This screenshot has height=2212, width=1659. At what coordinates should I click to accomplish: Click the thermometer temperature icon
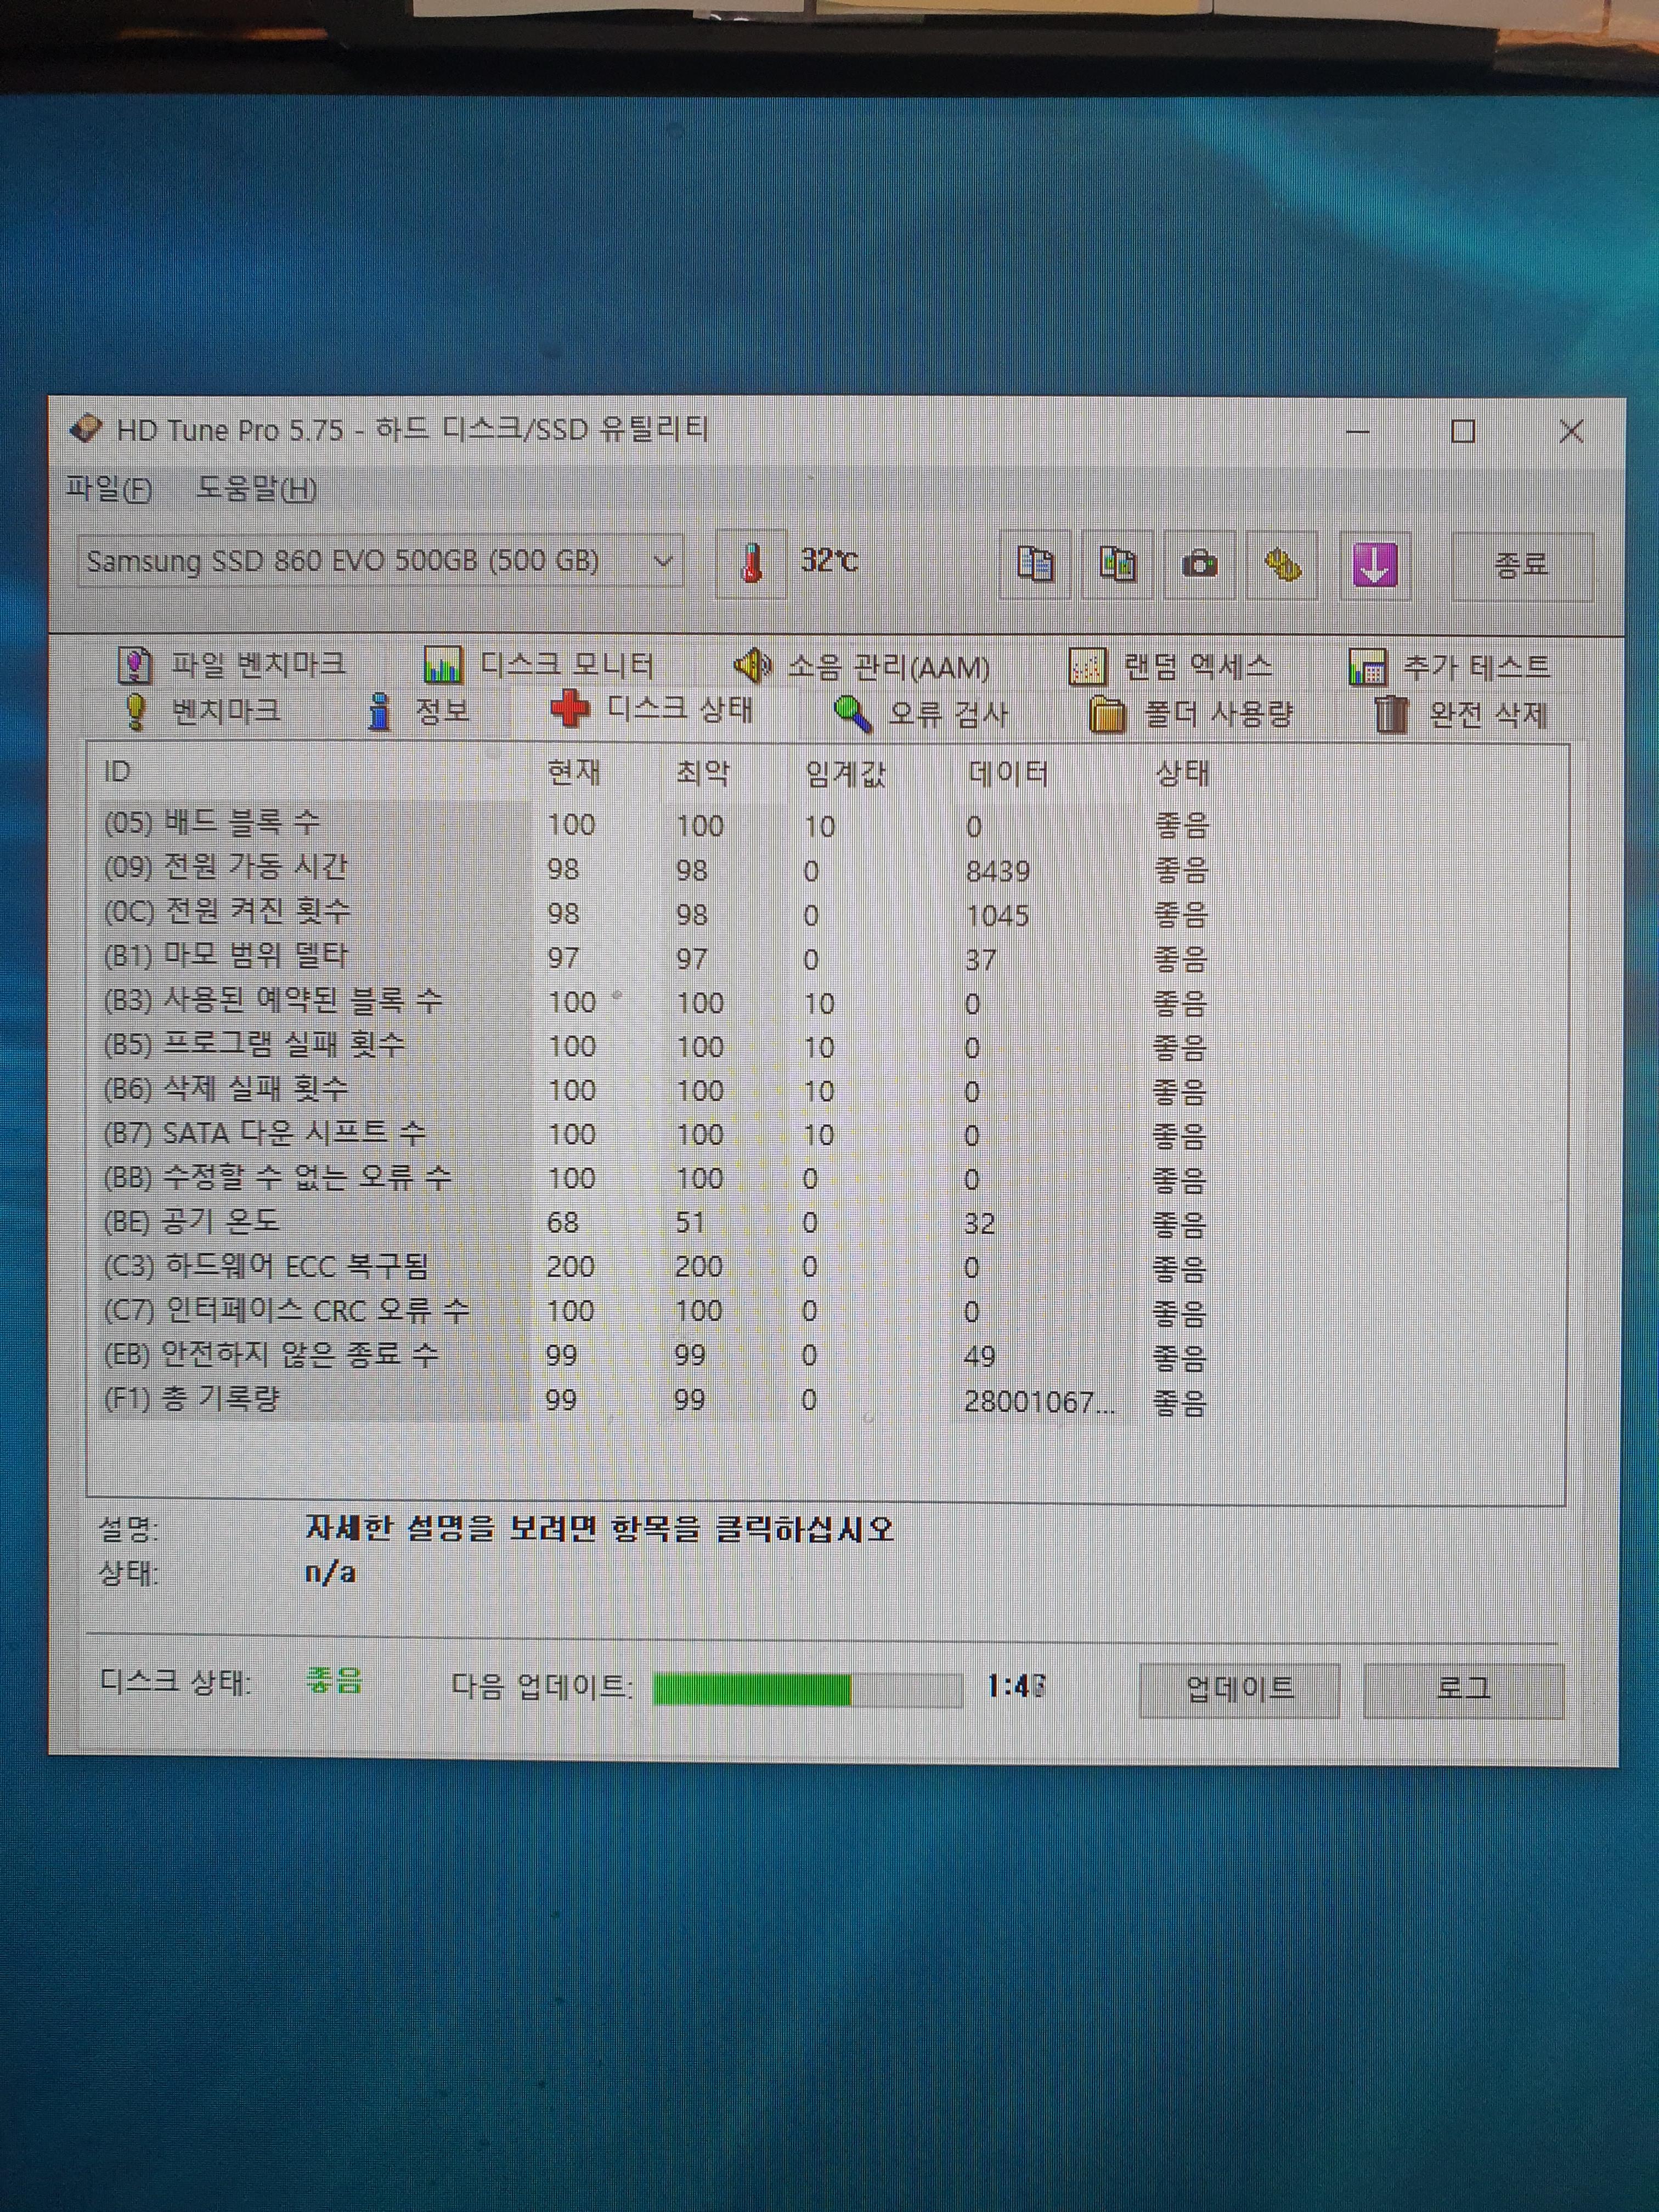[752, 564]
